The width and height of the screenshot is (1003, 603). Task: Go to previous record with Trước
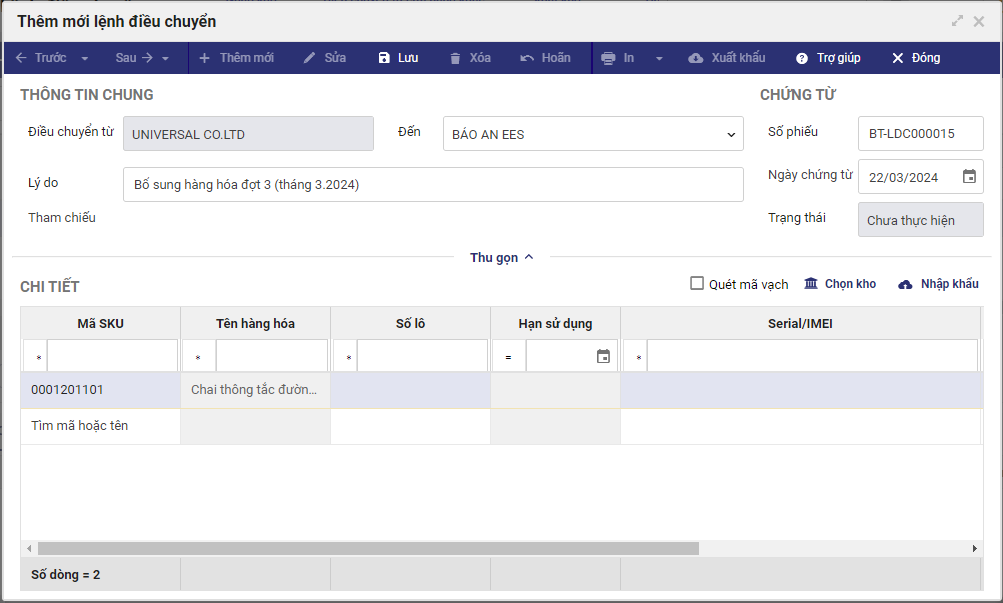[x=41, y=58]
